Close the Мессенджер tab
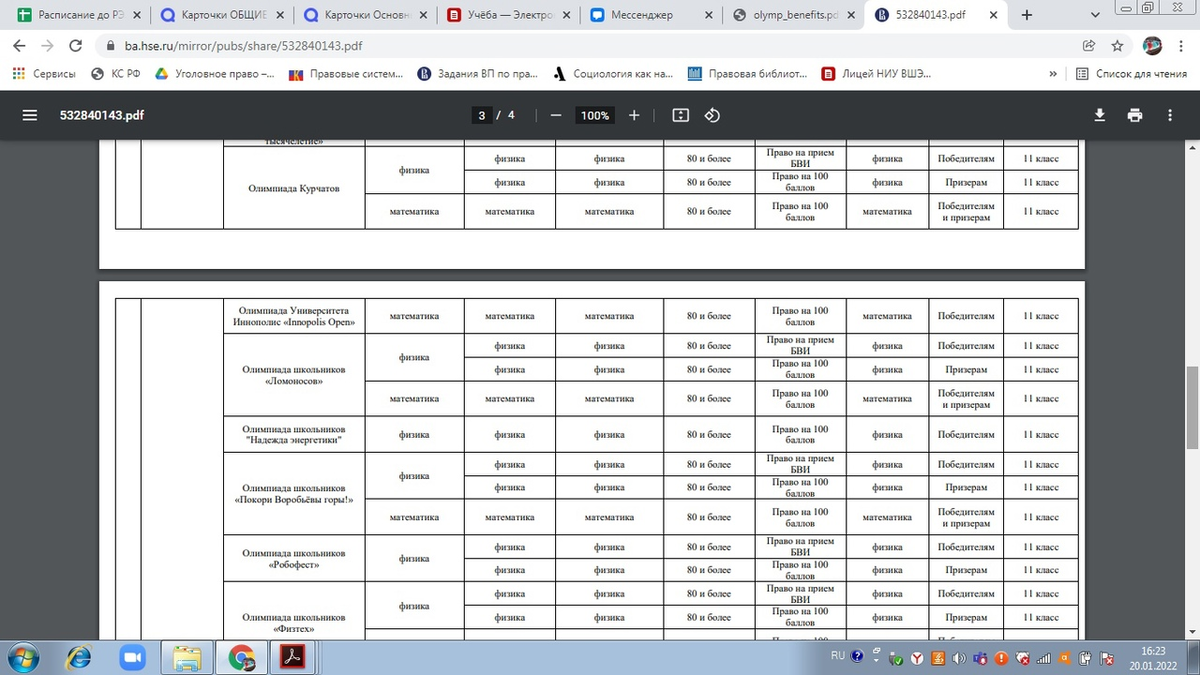The image size is (1200, 675). click(x=708, y=15)
